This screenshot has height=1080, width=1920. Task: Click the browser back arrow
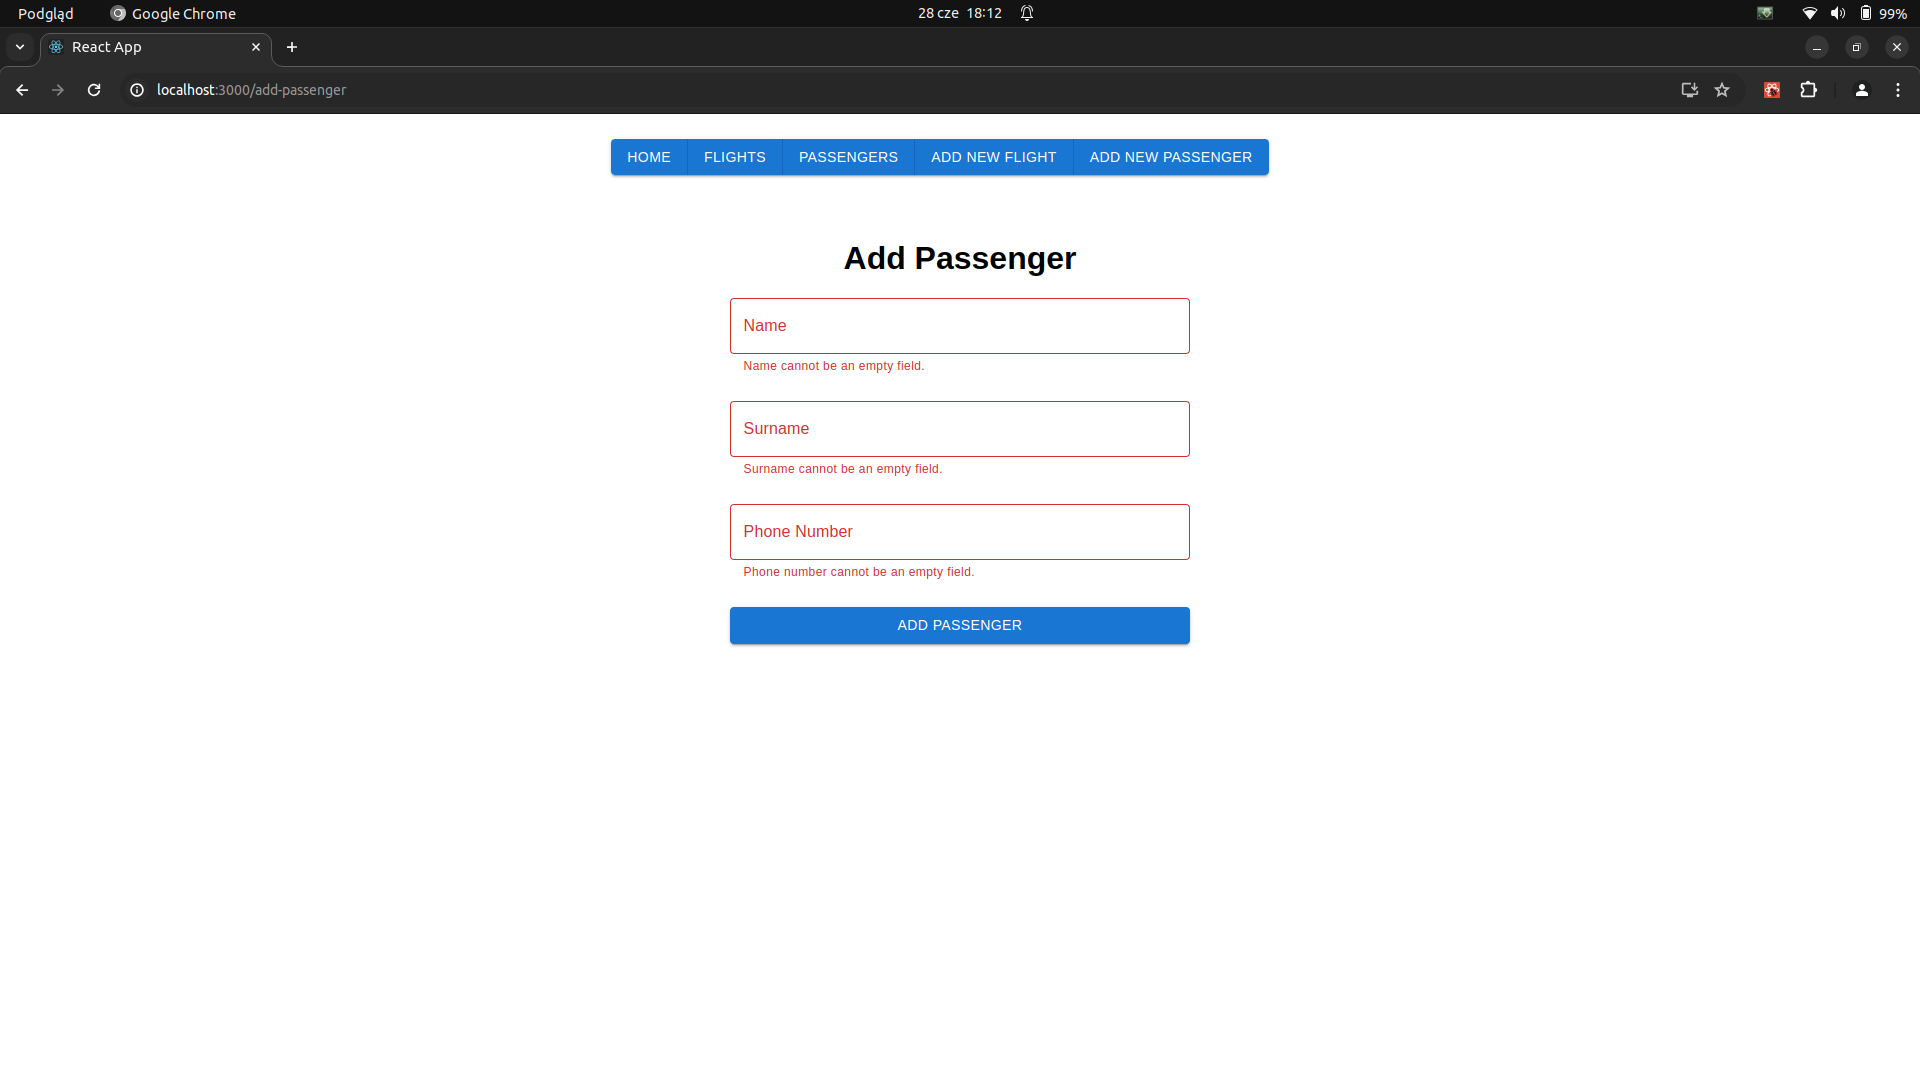coord(22,90)
